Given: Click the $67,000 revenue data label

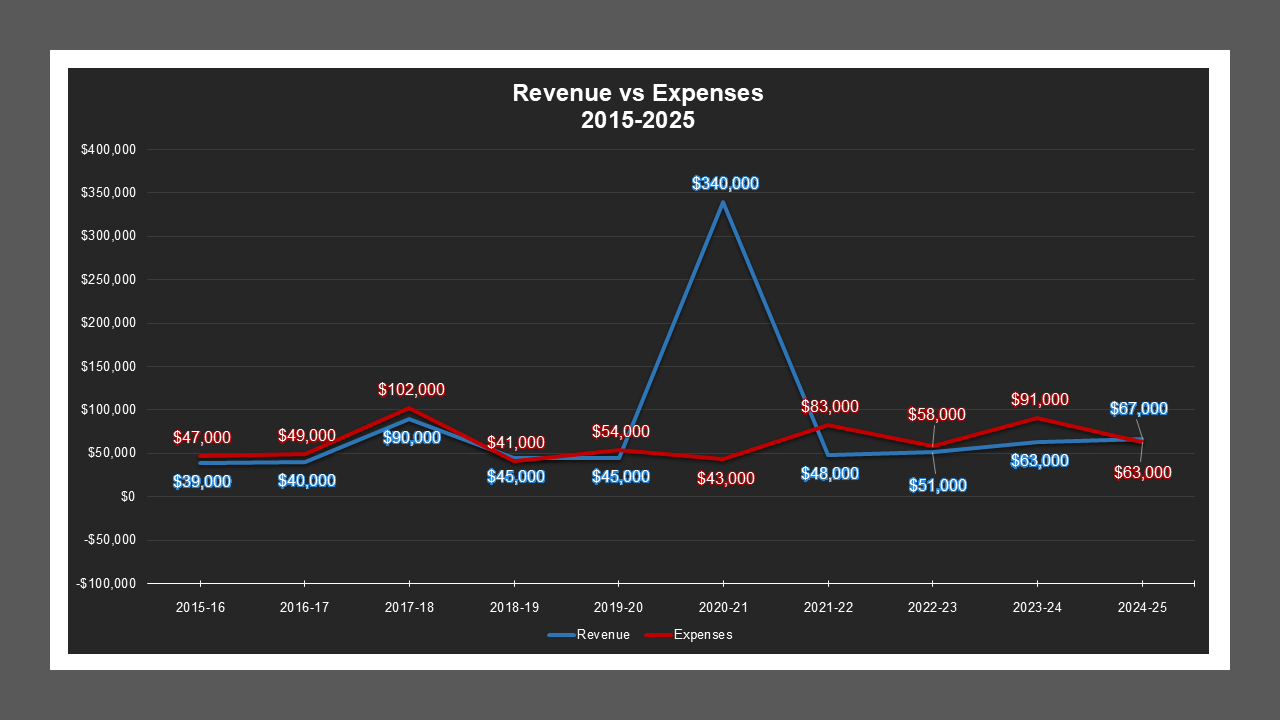Looking at the screenshot, I should pyautogui.click(x=1138, y=408).
